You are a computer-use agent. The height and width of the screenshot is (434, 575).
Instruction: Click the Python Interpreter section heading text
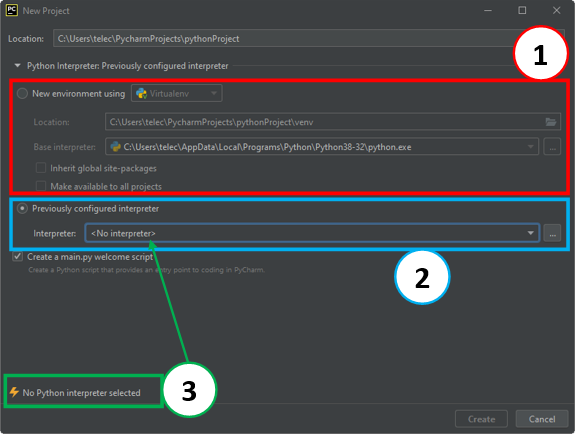pyautogui.click(x=128, y=66)
